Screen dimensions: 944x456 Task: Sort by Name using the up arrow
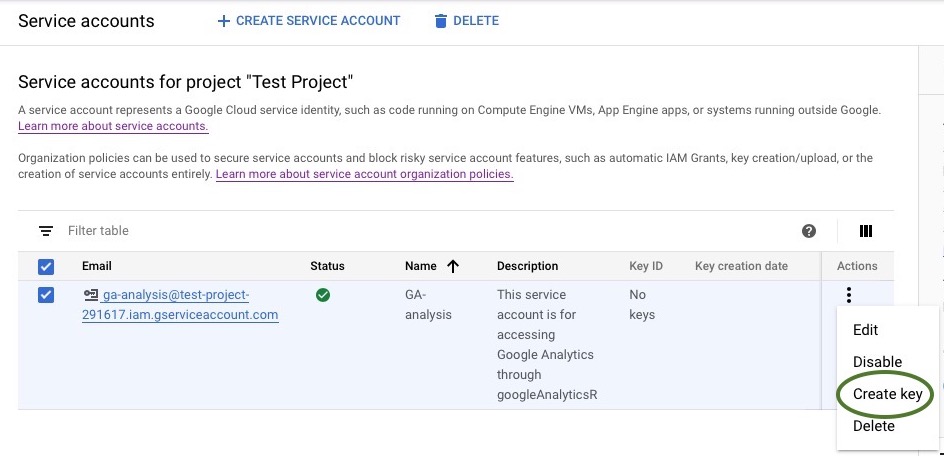[x=453, y=266]
